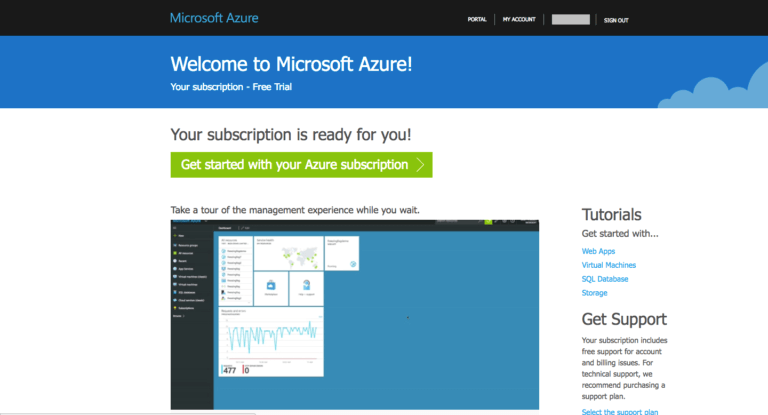Click 'Your subscription is ready for you!' heading
768x415 pixels.
tap(290, 134)
